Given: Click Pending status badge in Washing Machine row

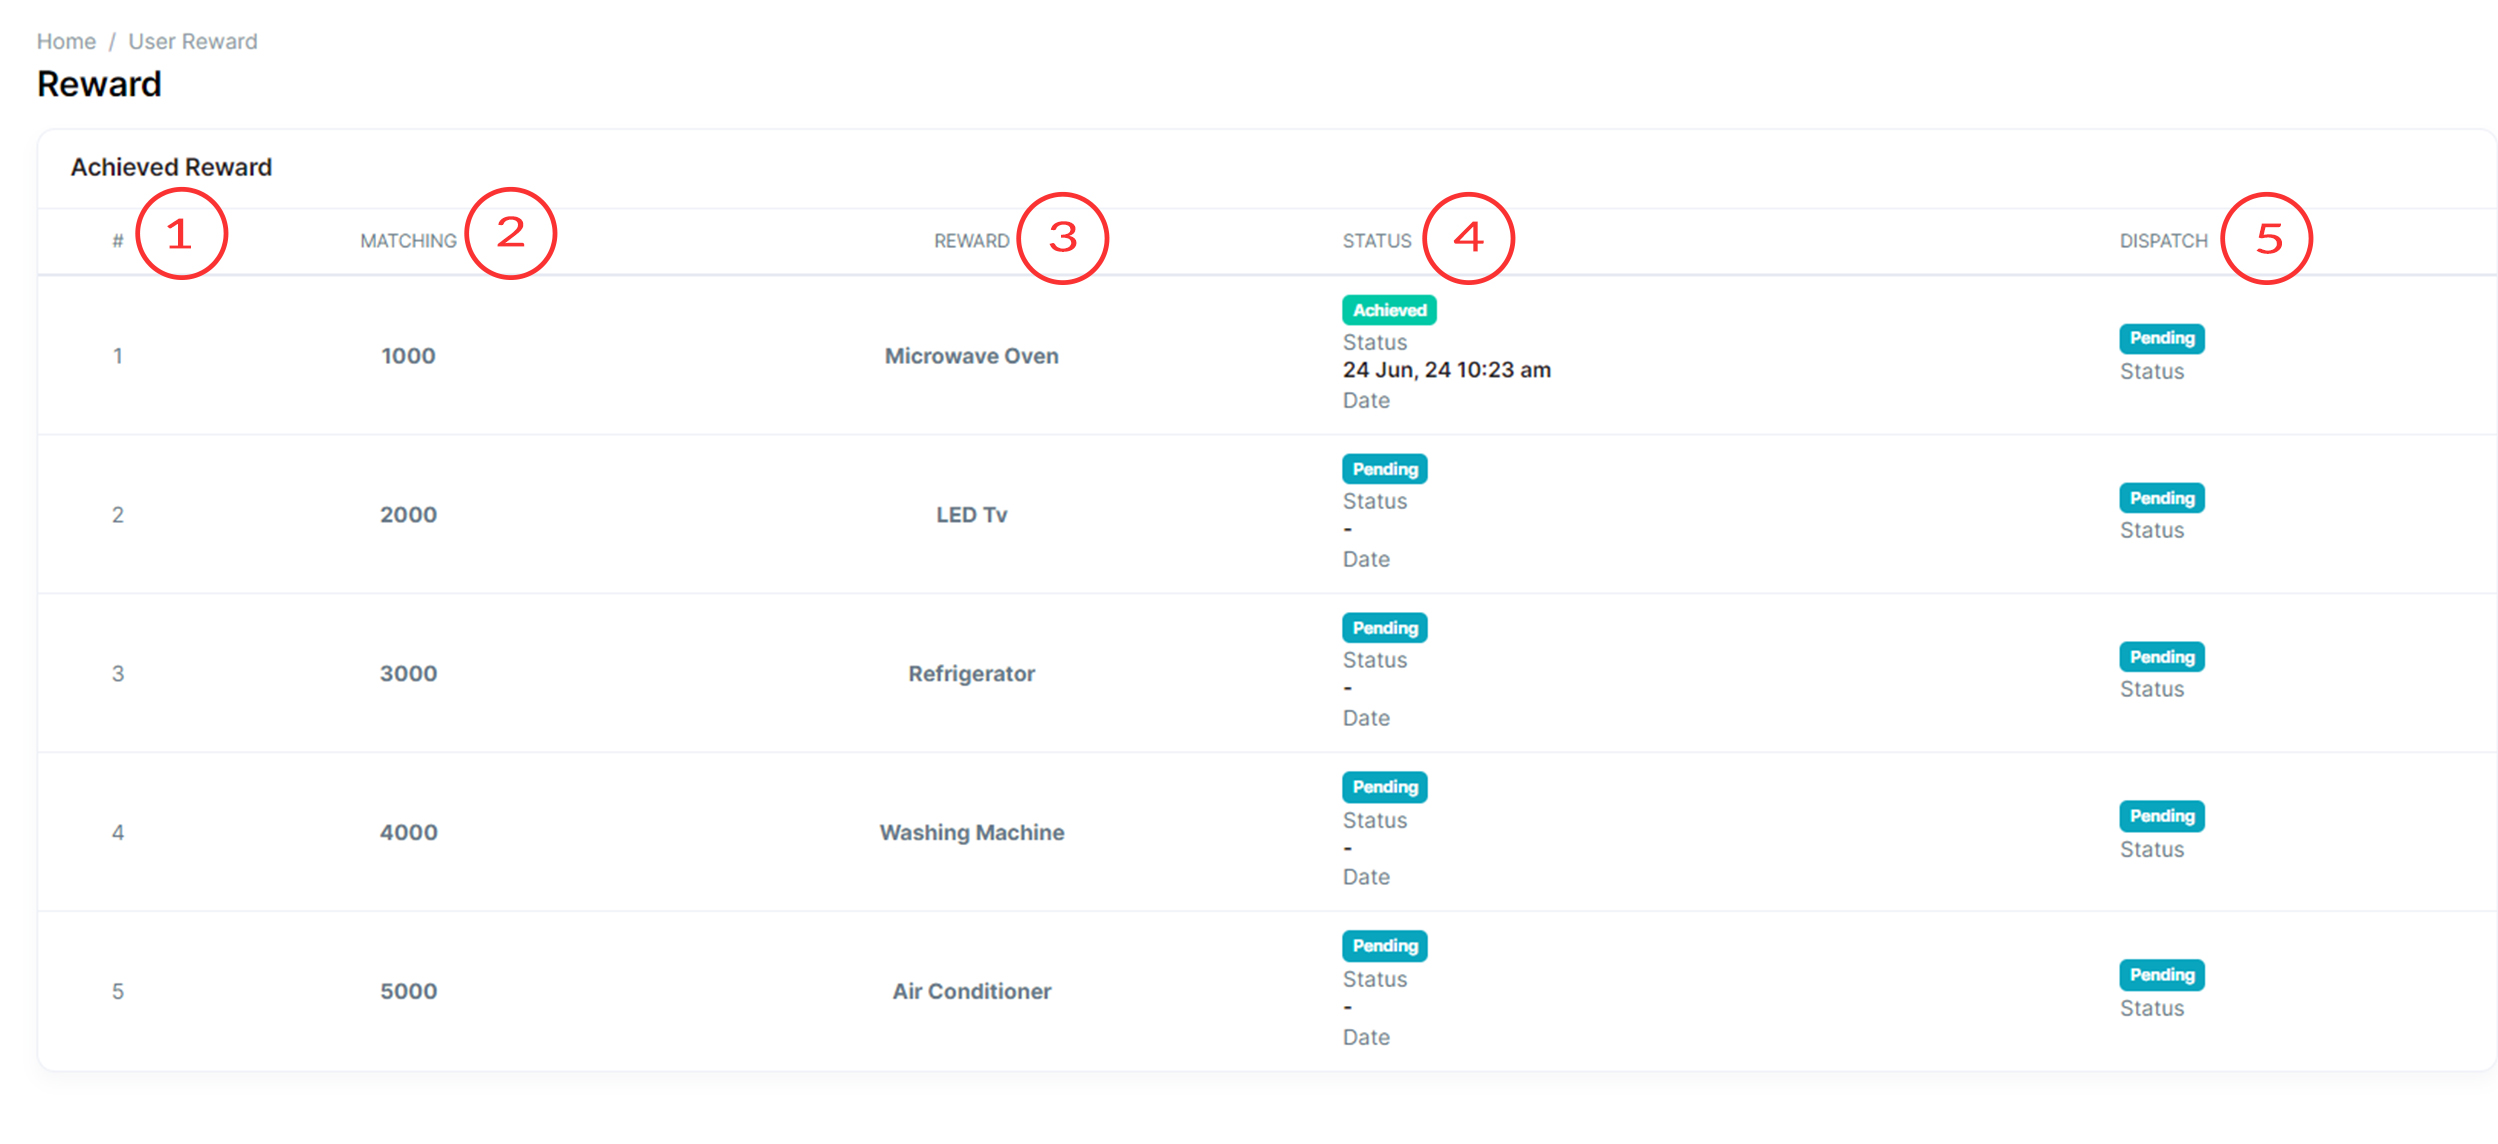Looking at the screenshot, I should pyautogui.click(x=1384, y=787).
